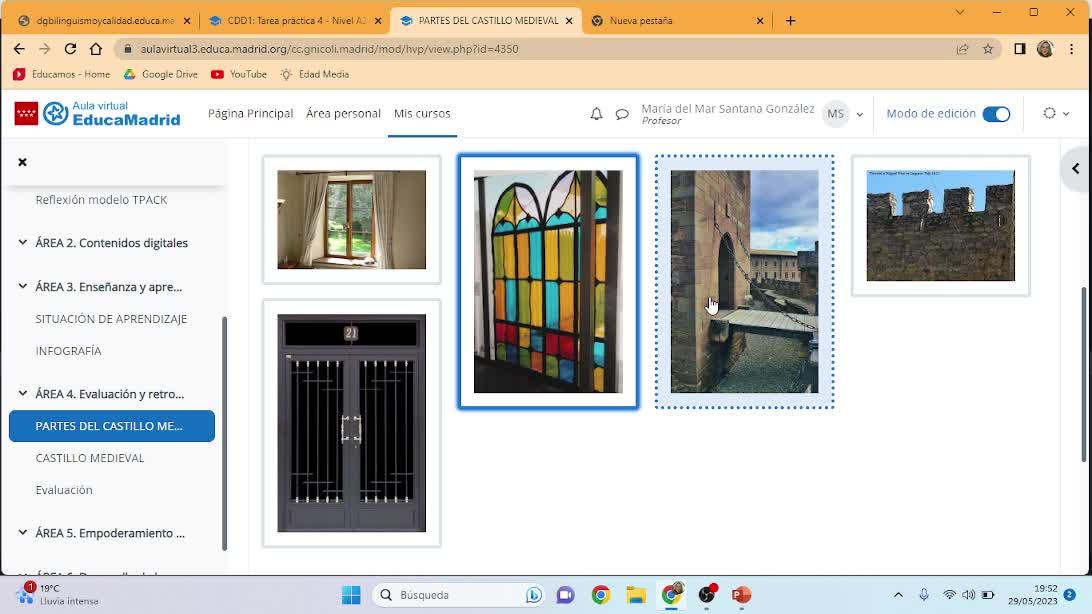Screen dimensions: 1092x614
Task: Open the Educamos - Home bookmark
Action: [x=61, y=74]
